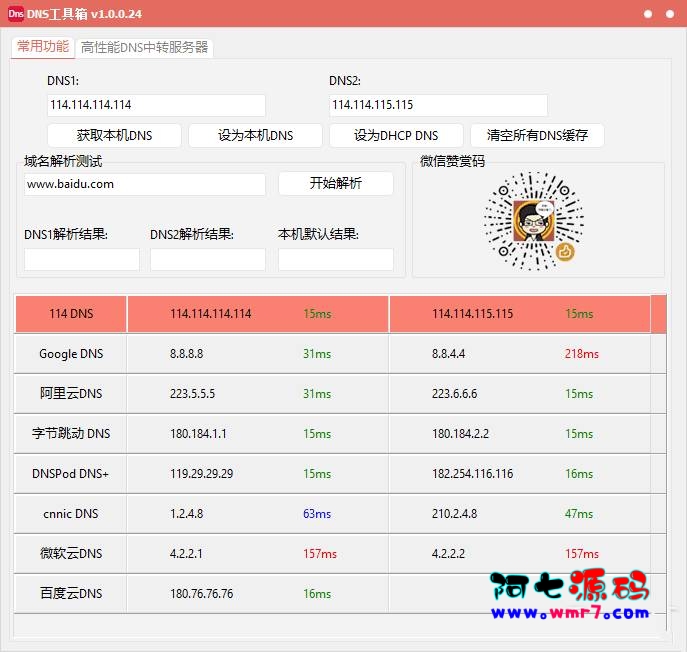Select Google DNS row name

click(x=71, y=354)
